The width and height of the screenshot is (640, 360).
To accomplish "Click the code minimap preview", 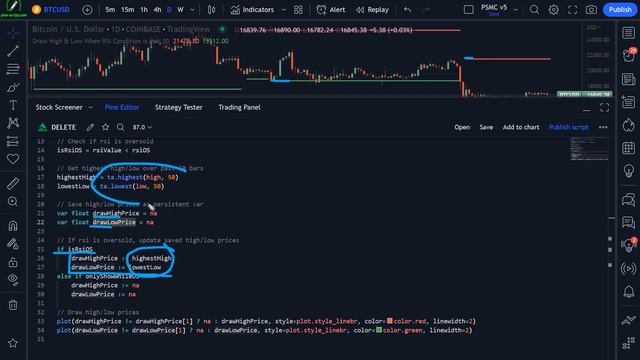I will [x=589, y=149].
